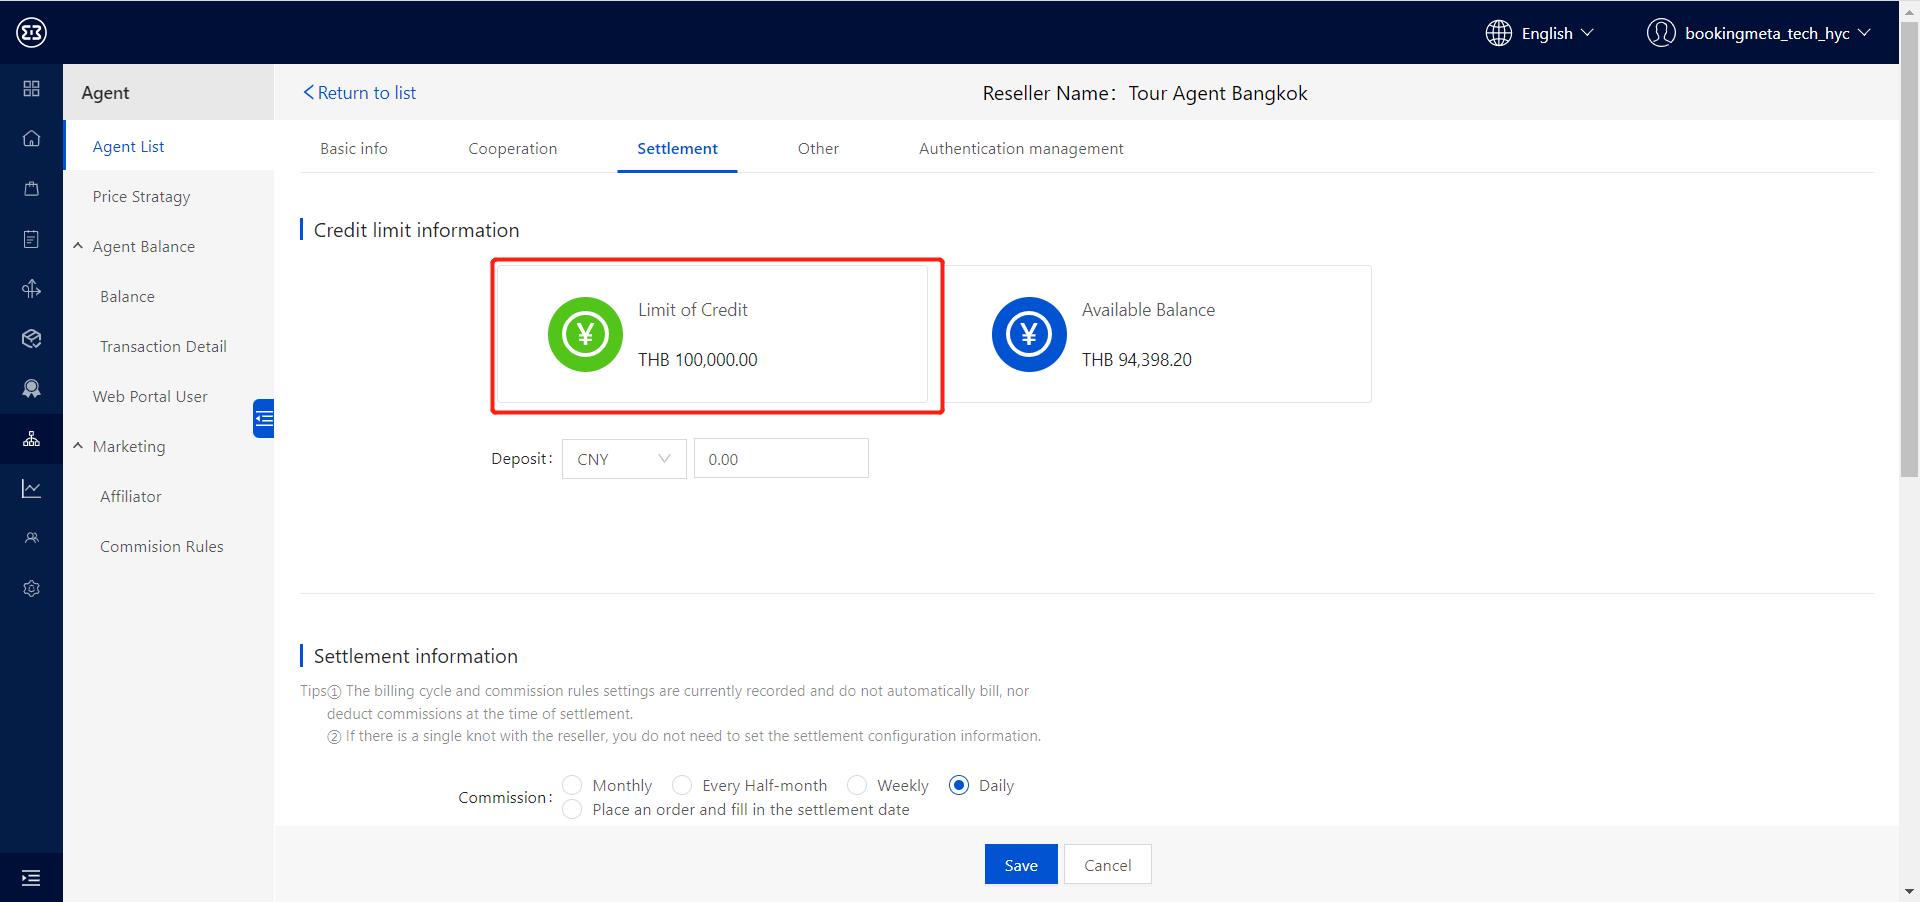Click the grid dashboard icon in sidebar
1920x902 pixels.
click(31, 89)
